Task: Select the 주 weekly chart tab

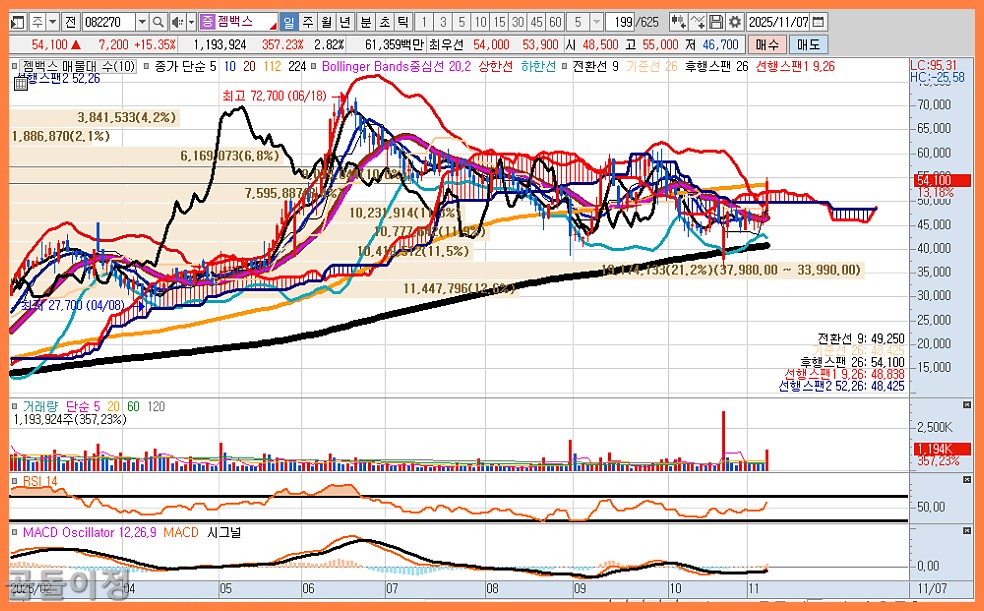Action: (308, 23)
